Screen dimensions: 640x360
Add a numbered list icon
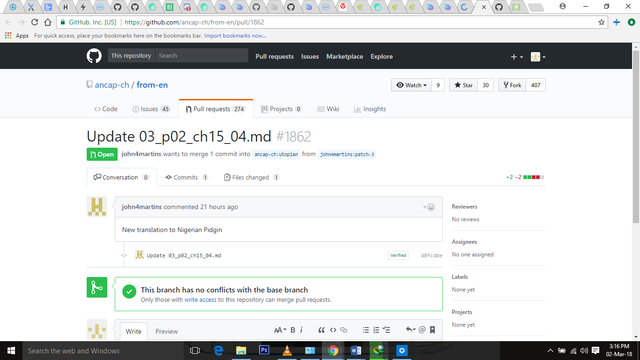tap(376, 330)
